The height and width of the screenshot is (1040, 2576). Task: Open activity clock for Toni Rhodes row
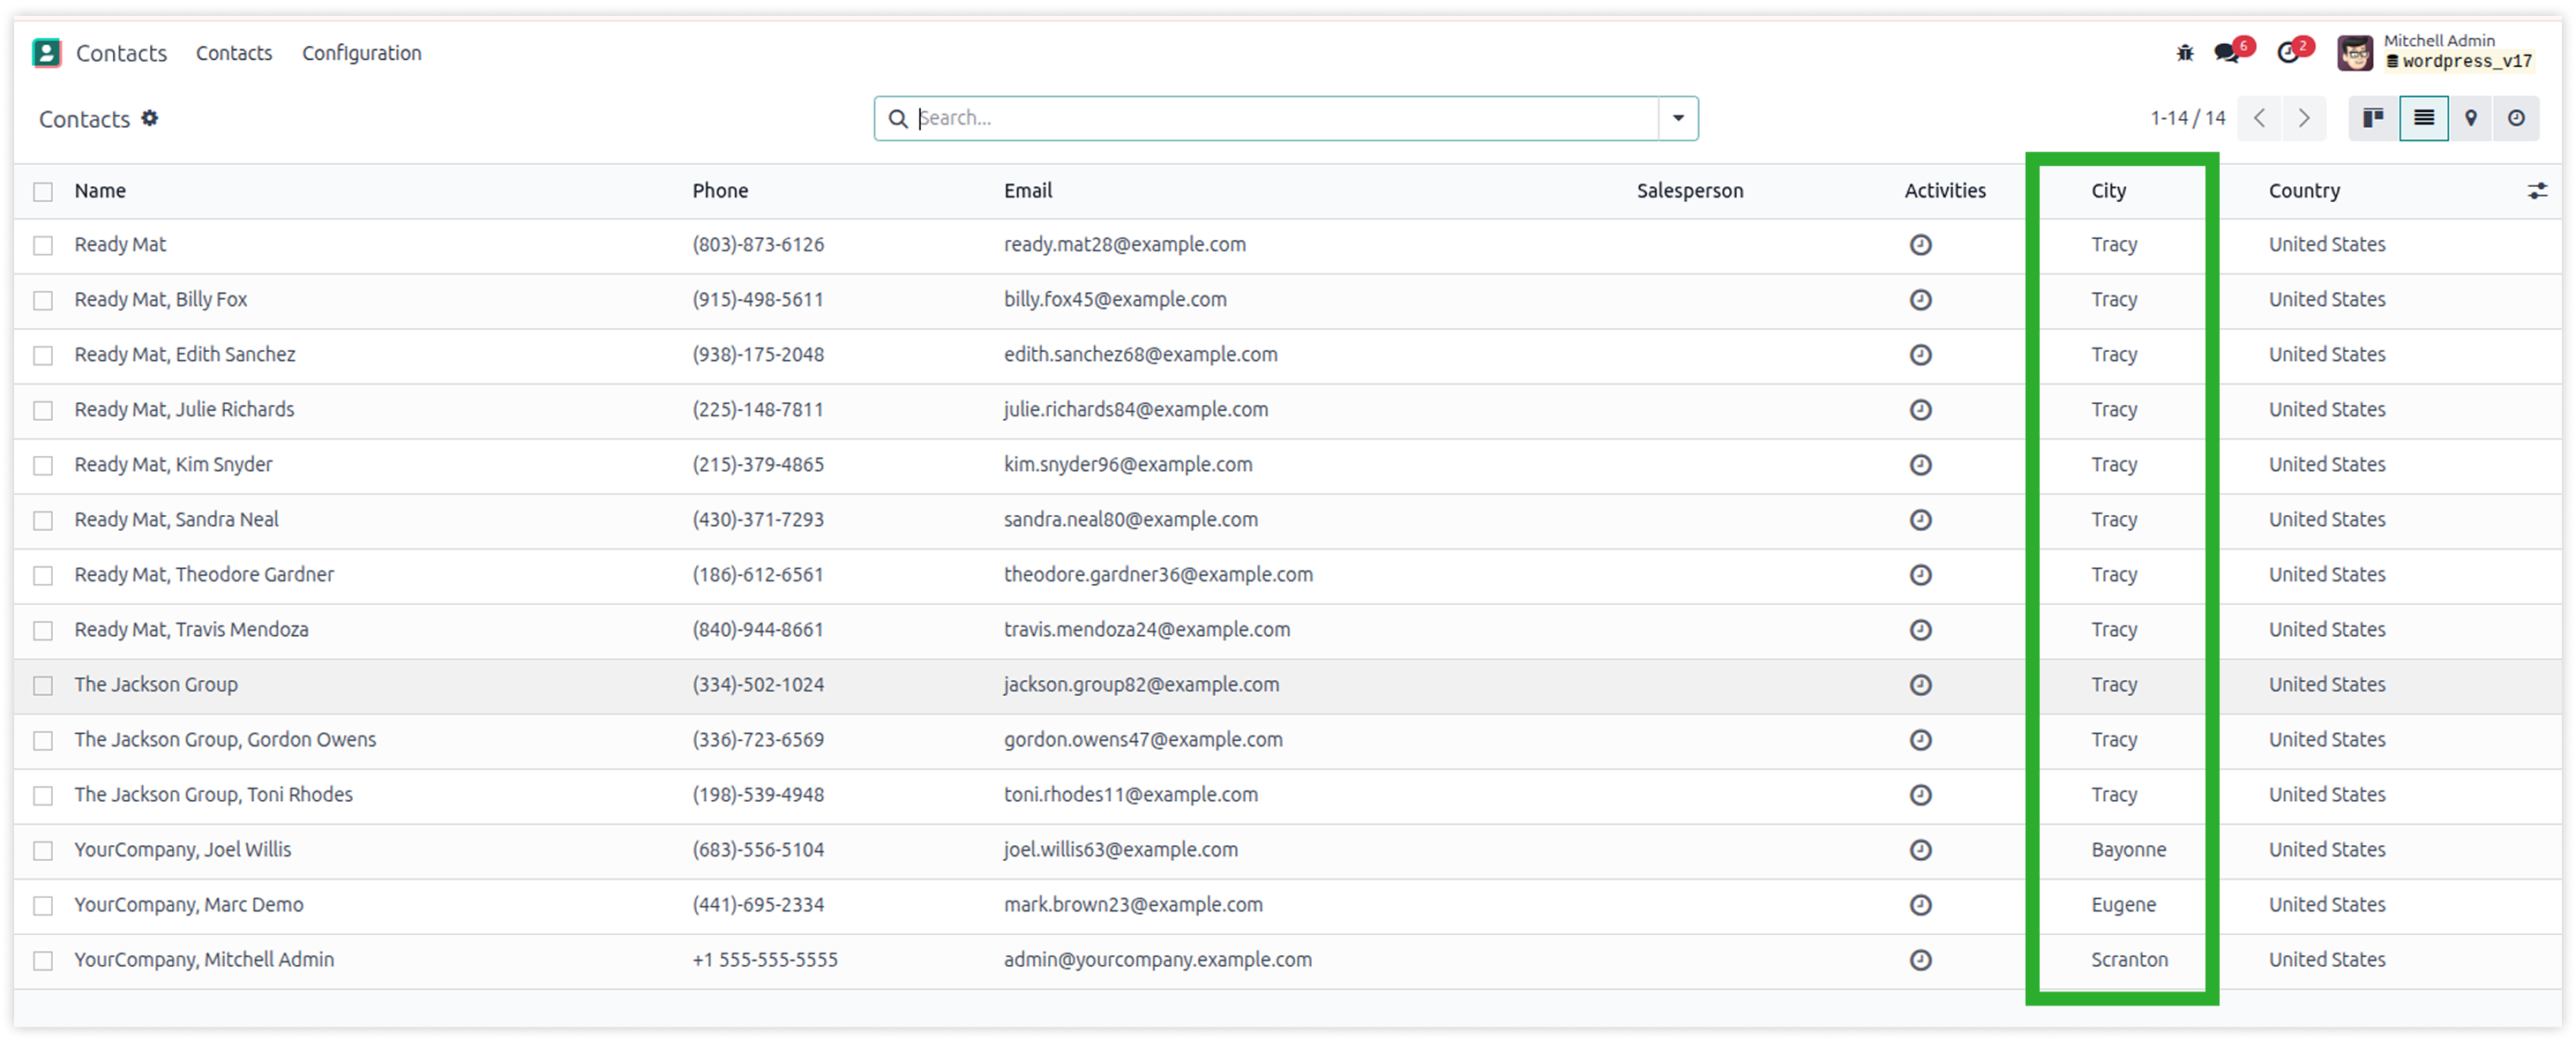(x=1920, y=795)
